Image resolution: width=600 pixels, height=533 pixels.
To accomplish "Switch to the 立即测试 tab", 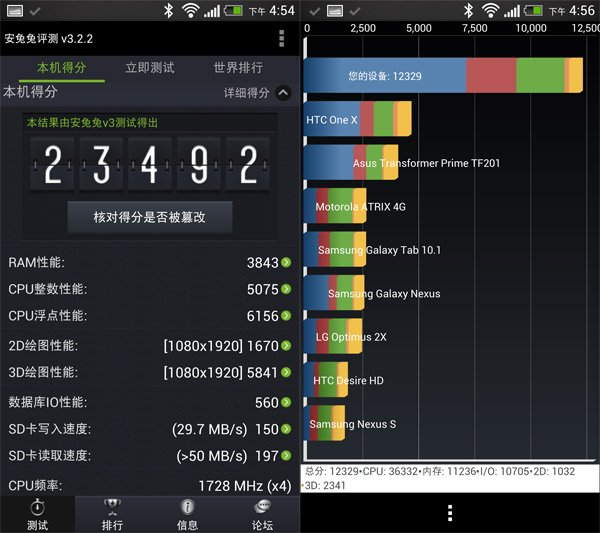I will tap(150, 68).
